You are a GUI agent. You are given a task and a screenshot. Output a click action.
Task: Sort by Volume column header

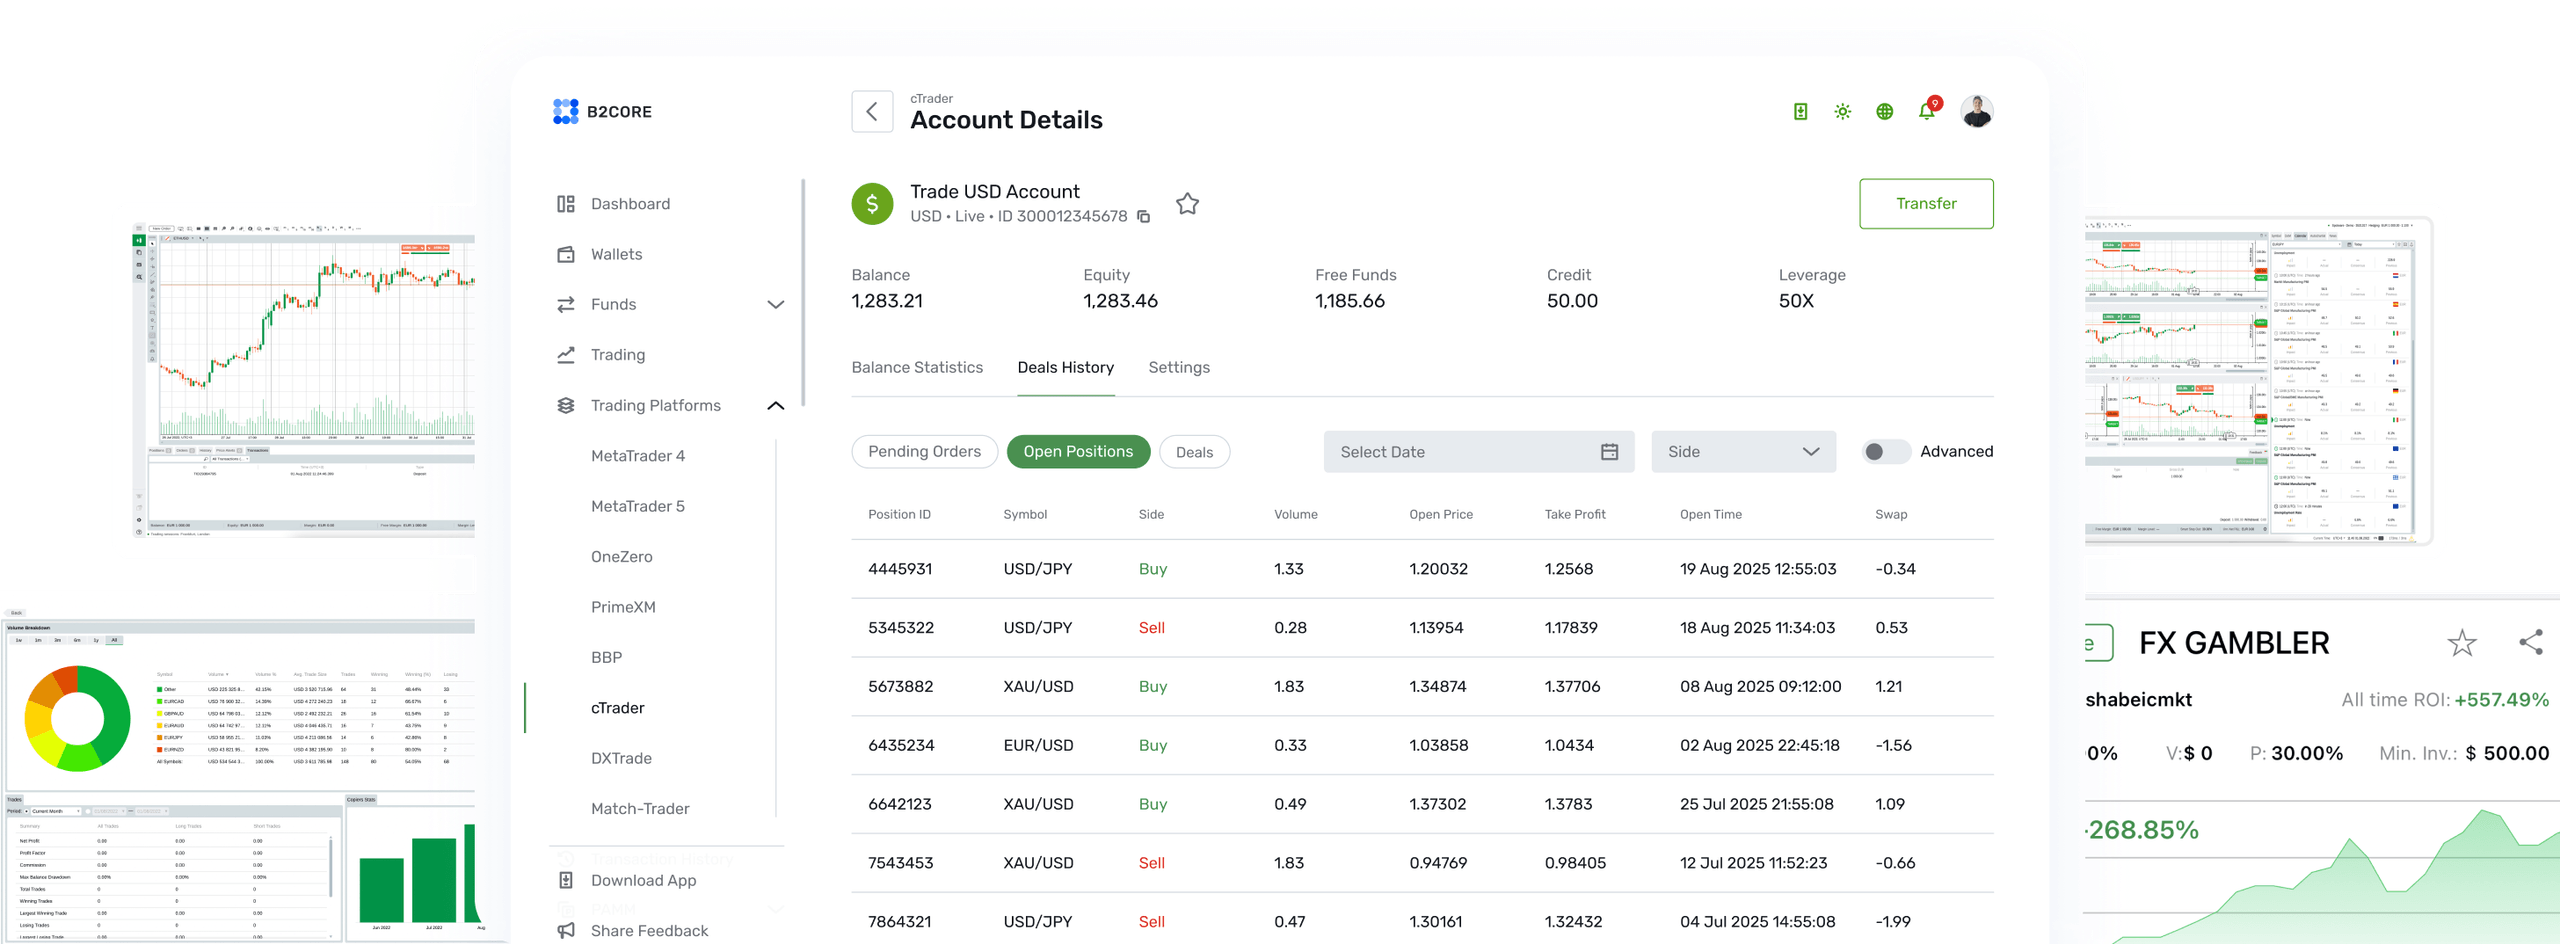point(1295,514)
